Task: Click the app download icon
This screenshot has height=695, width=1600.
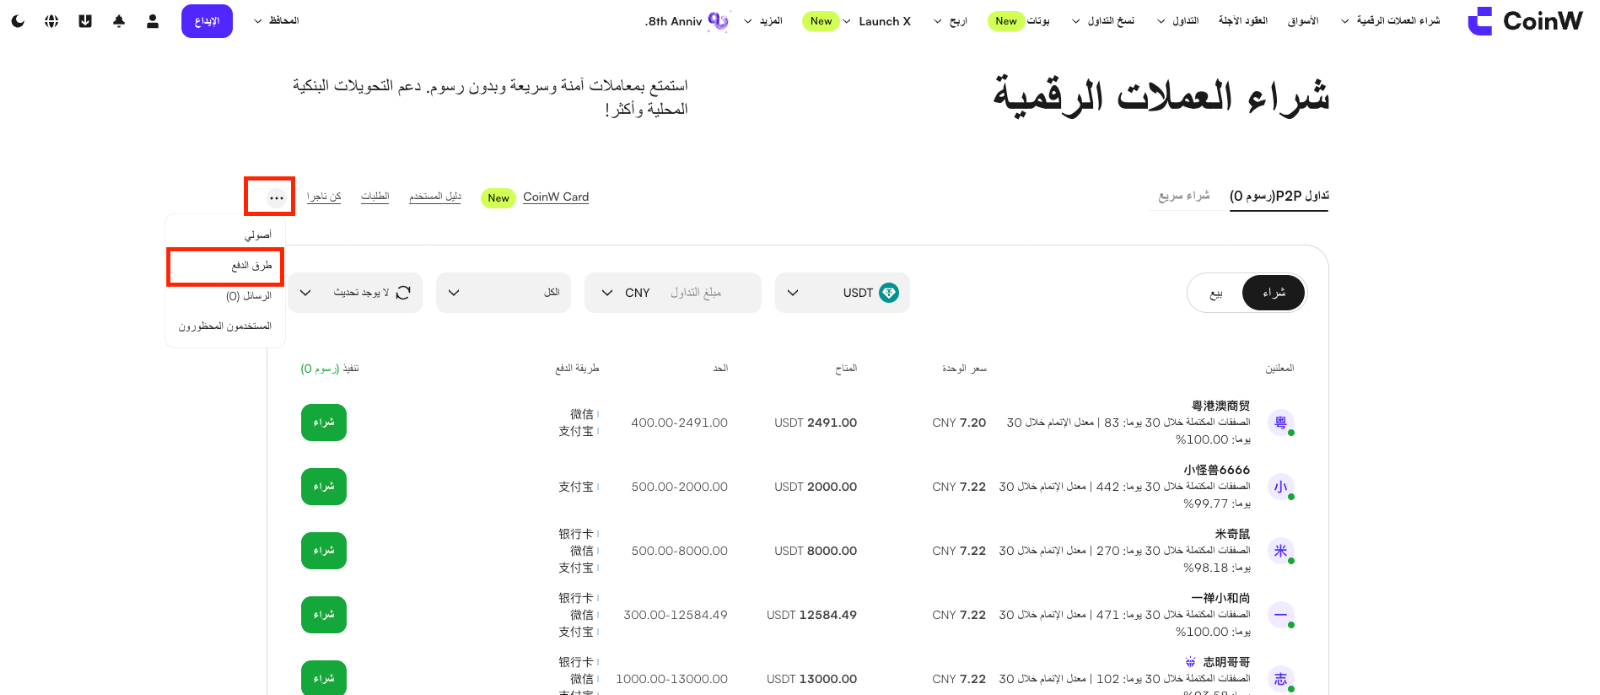Action: 85,21
